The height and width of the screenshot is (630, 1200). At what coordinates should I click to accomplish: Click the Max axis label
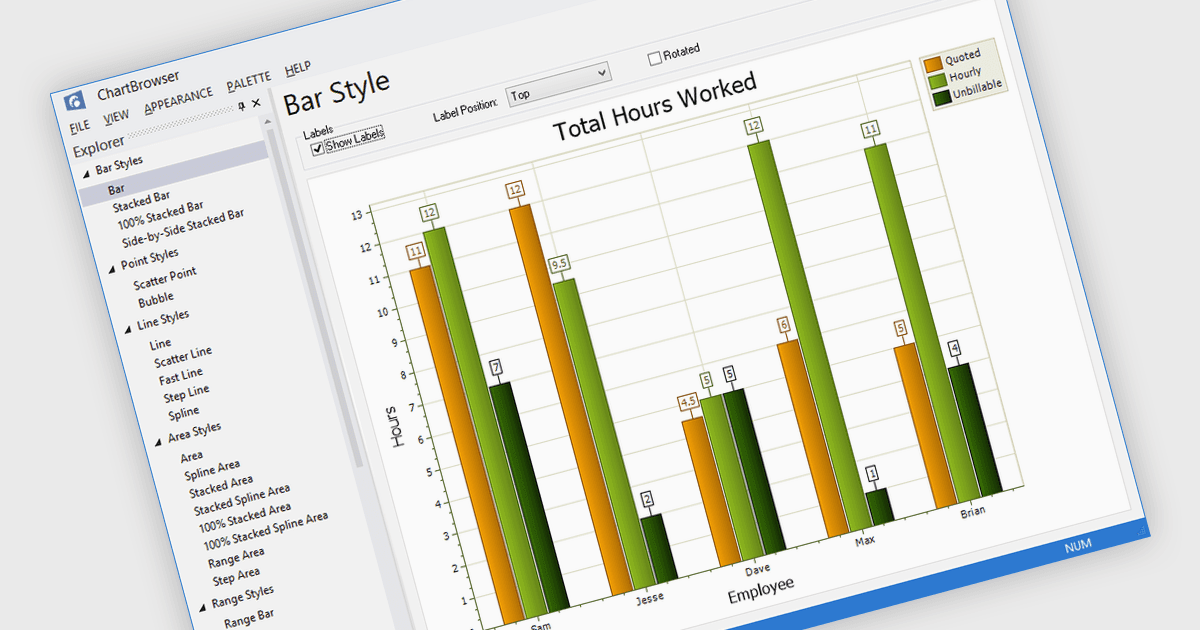click(x=868, y=541)
